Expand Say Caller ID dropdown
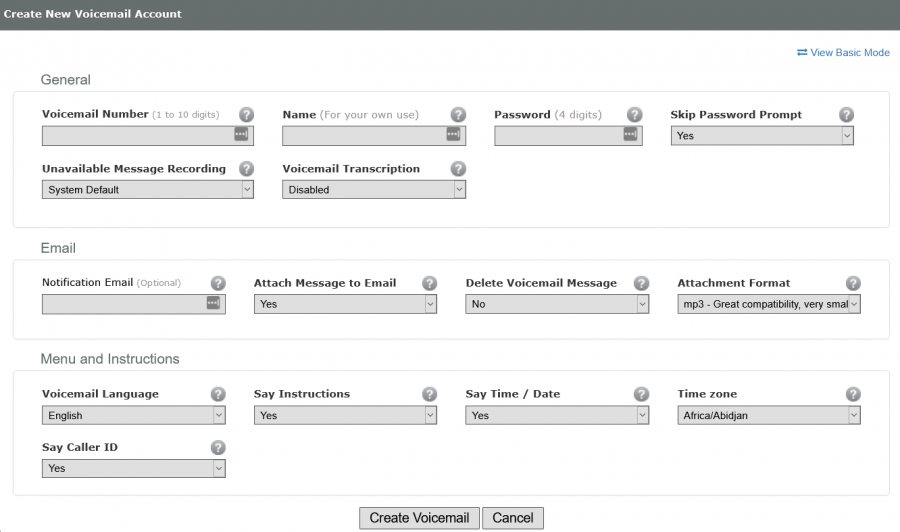The image size is (900, 532). tap(133, 468)
